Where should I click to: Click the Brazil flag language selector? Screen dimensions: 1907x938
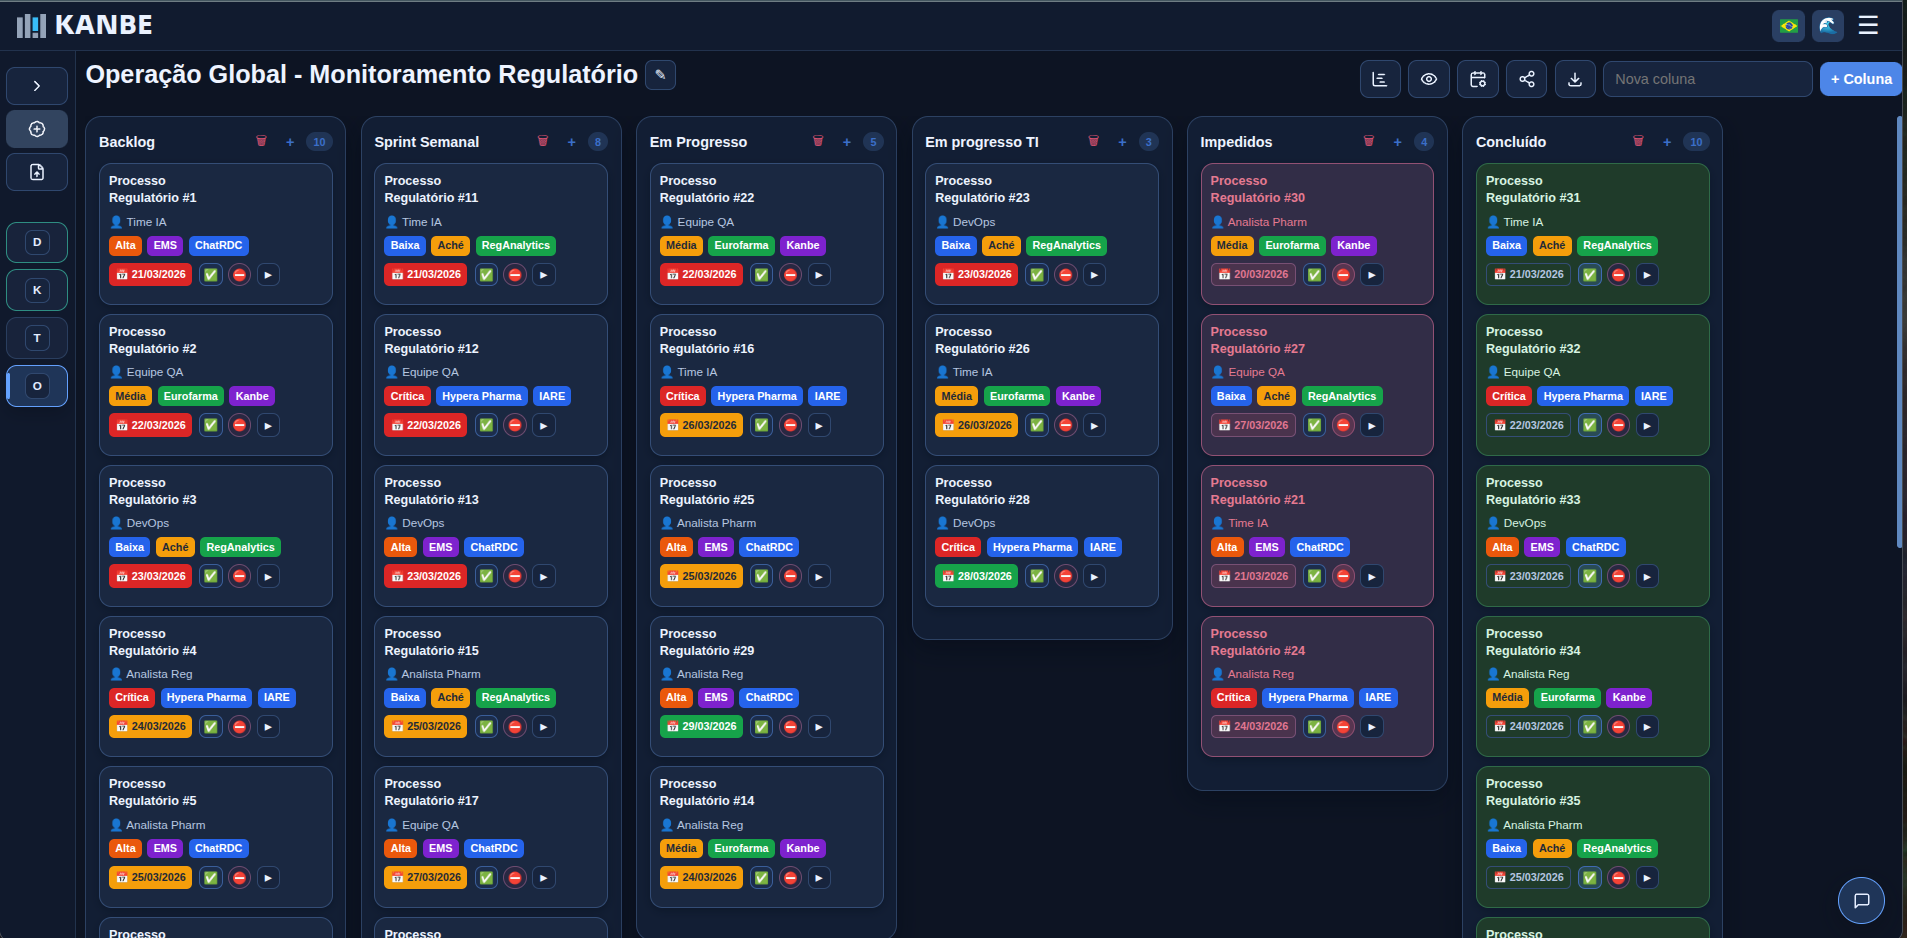tap(1787, 25)
